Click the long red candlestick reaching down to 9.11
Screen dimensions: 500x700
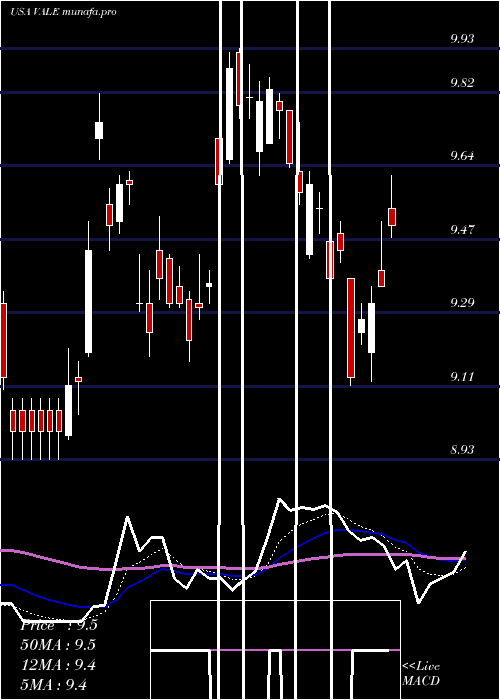pyautogui.click(x=351, y=328)
